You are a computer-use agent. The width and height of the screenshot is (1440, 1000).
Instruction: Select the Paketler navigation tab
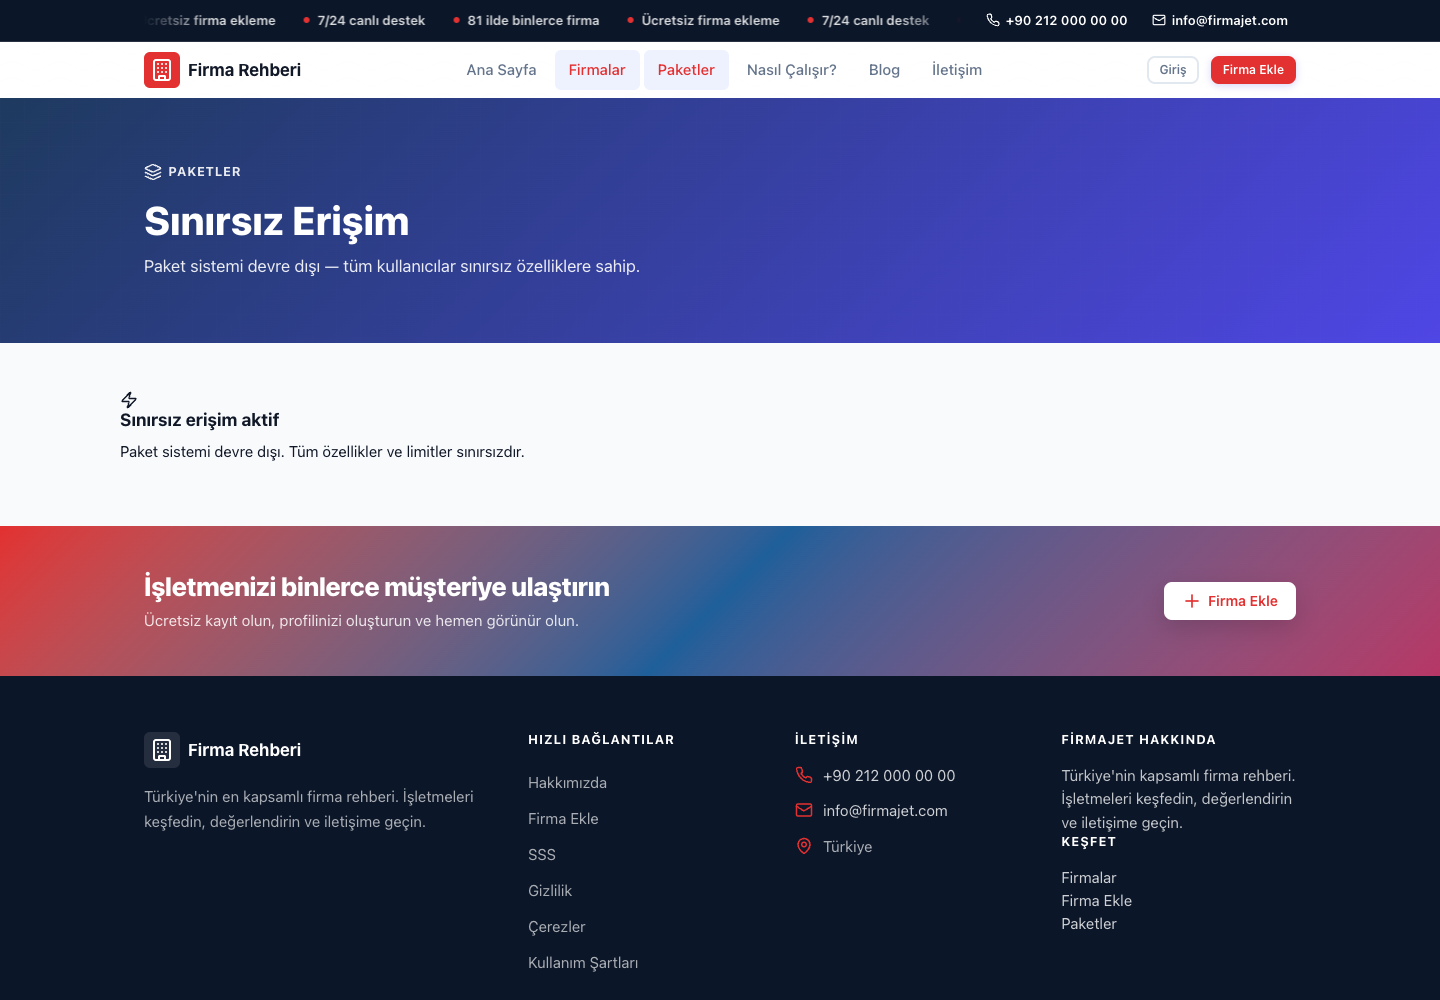tap(686, 70)
